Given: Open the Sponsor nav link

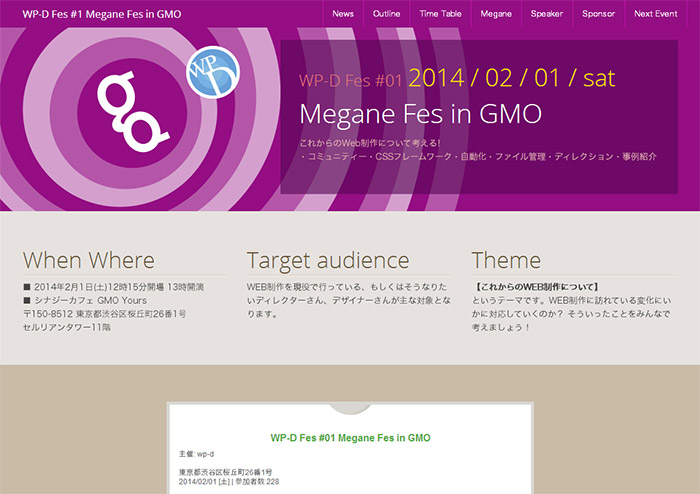Looking at the screenshot, I should tap(598, 14).
